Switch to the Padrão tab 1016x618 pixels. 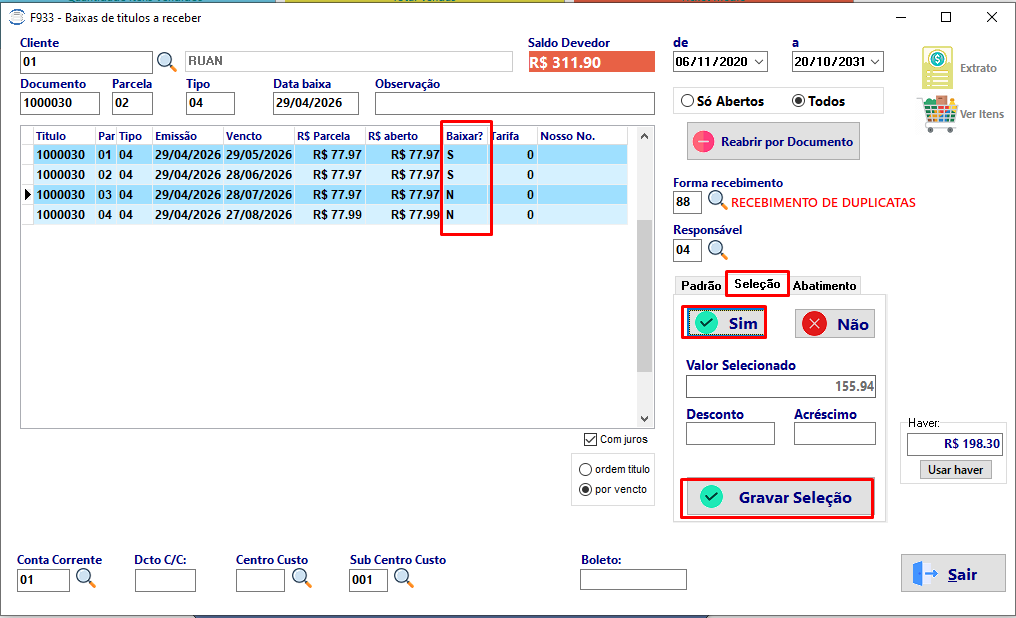[x=701, y=286]
